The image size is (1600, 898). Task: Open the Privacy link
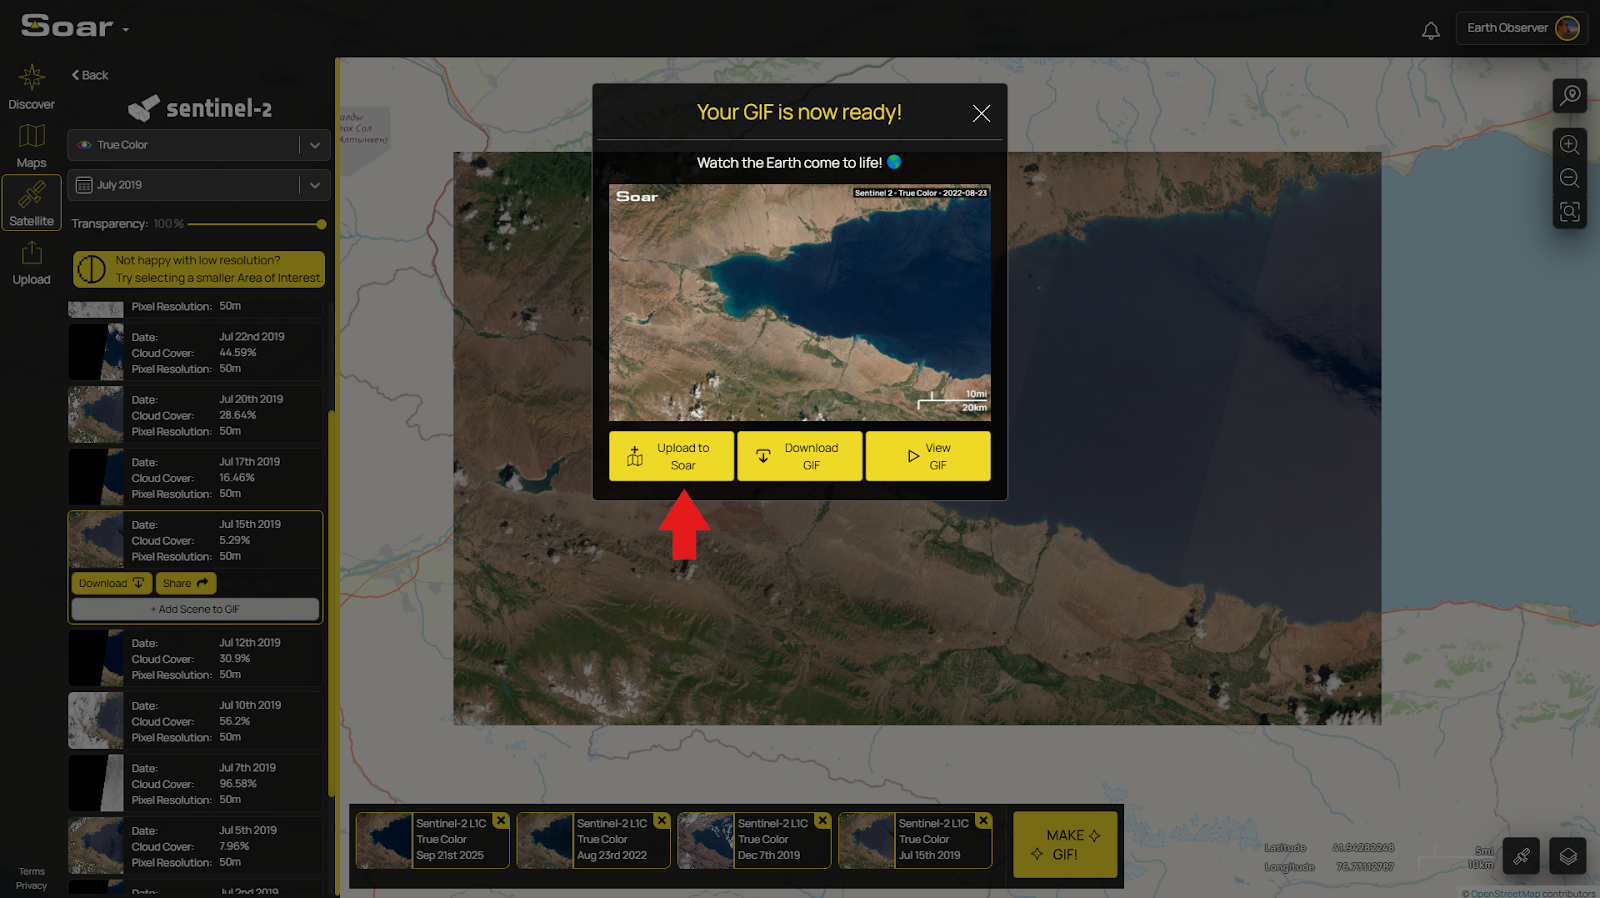[31, 886]
